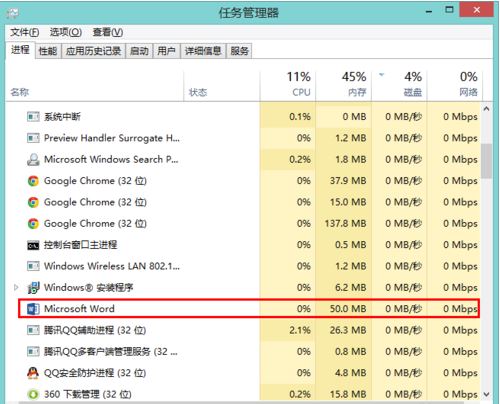Click Chrome icon in the 37.9 MB row
Screen dimensions: 500x404
[x=33, y=181]
